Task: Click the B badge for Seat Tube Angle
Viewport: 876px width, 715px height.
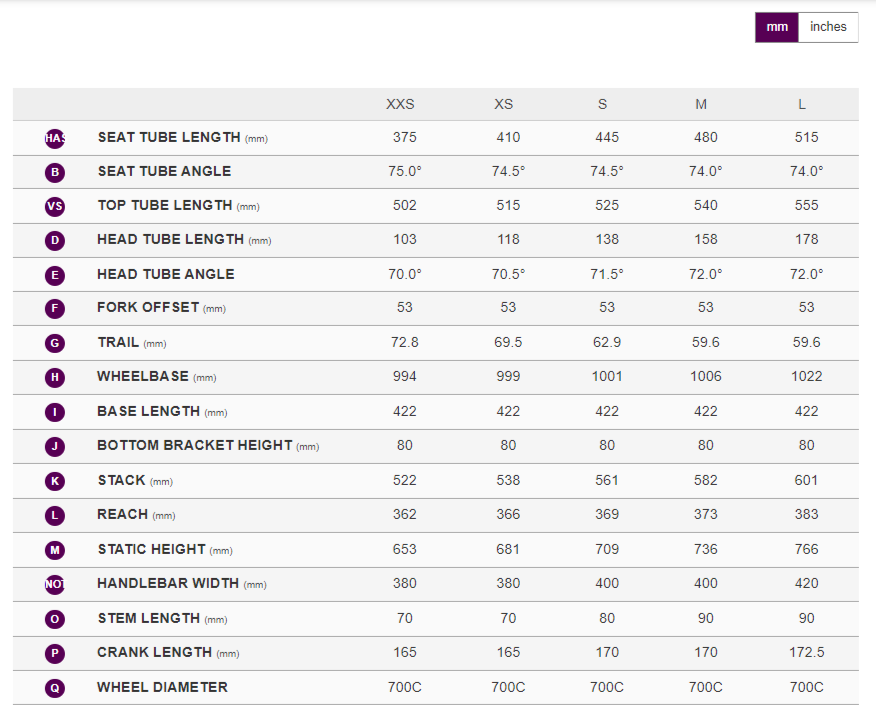Action: 55,172
